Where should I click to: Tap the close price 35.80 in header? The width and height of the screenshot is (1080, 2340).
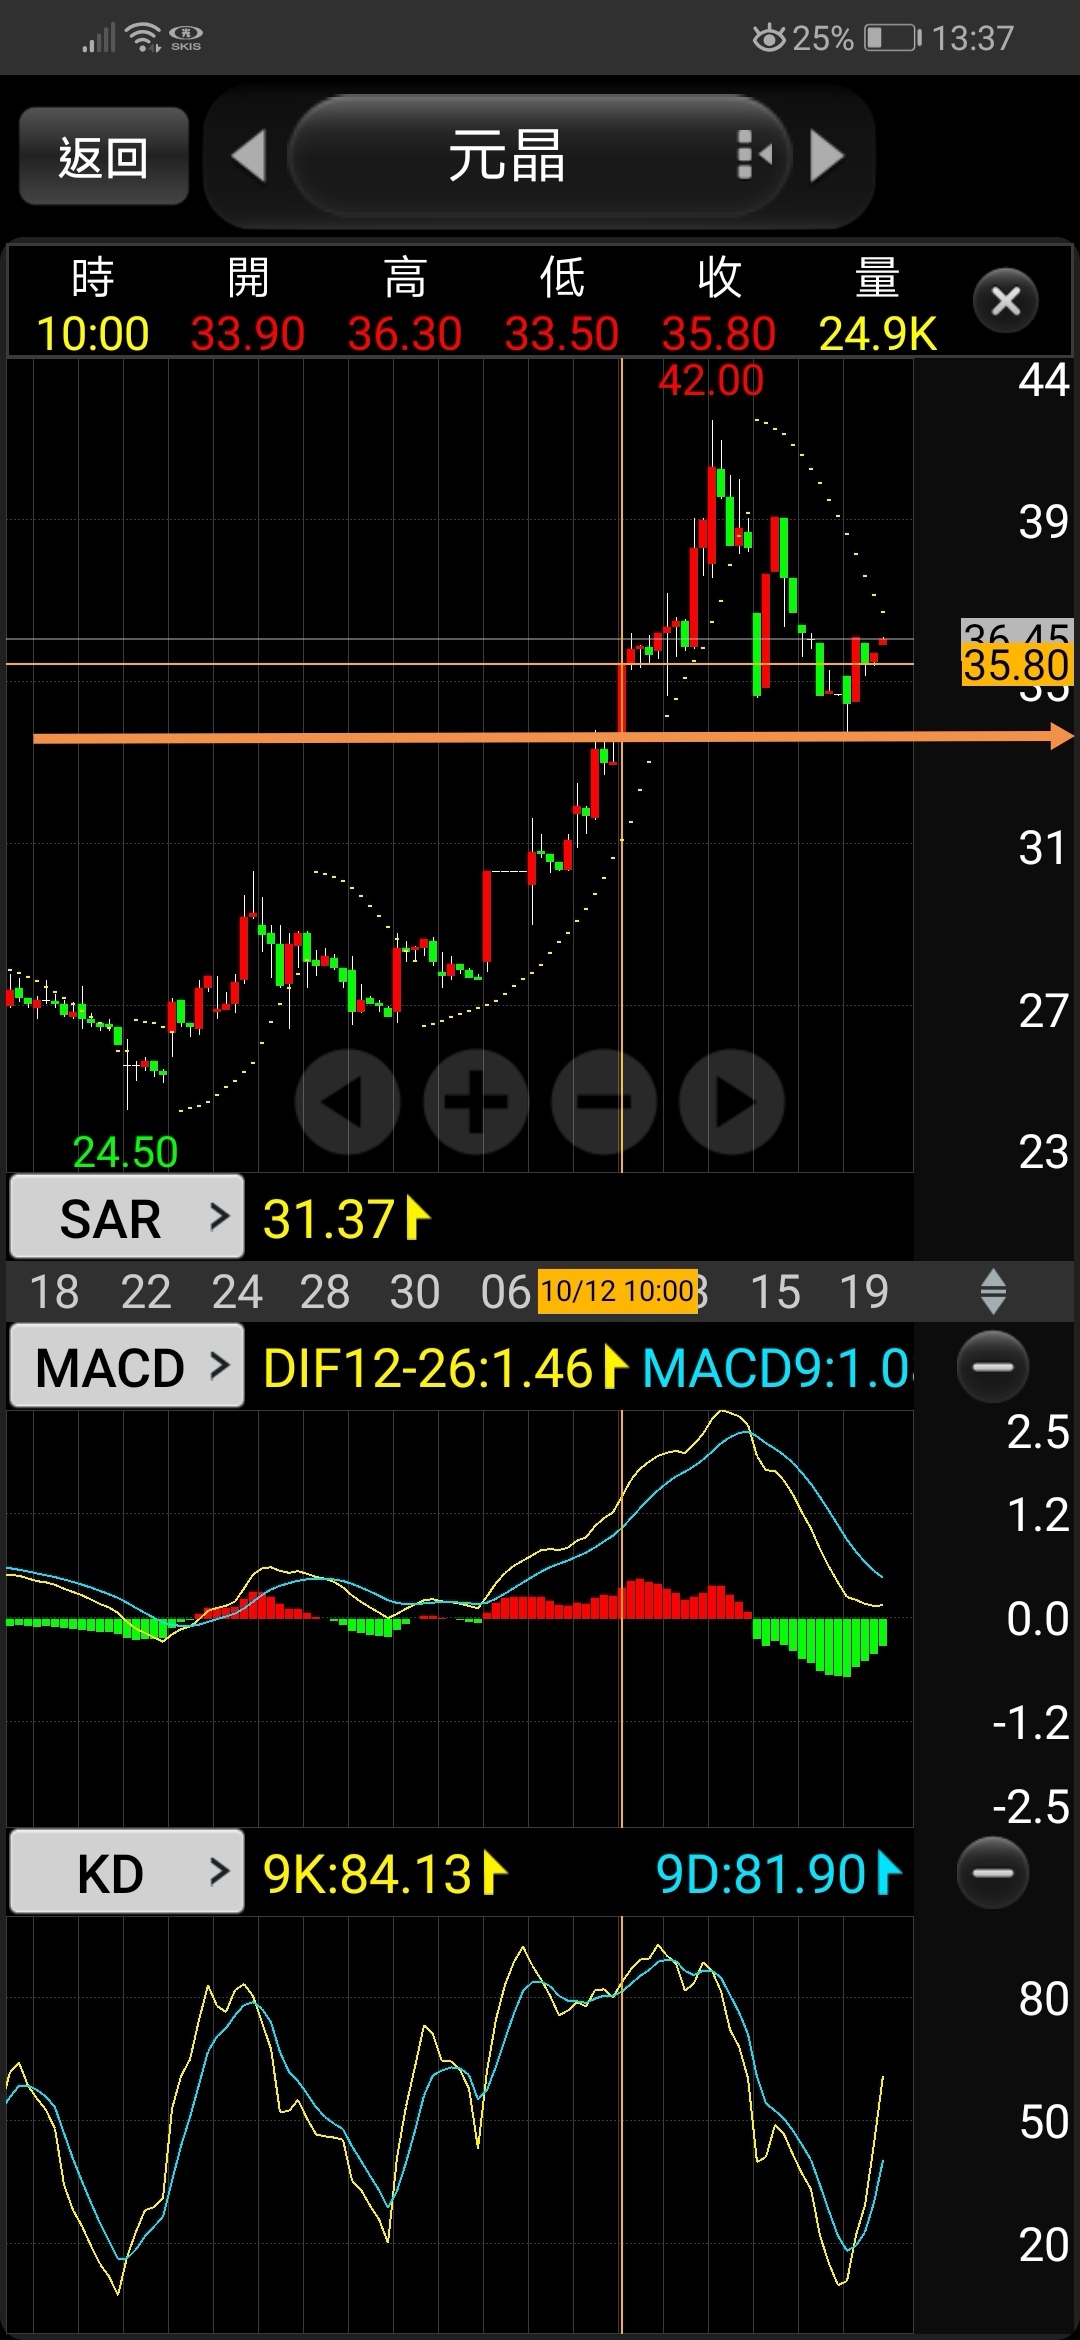click(719, 333)
